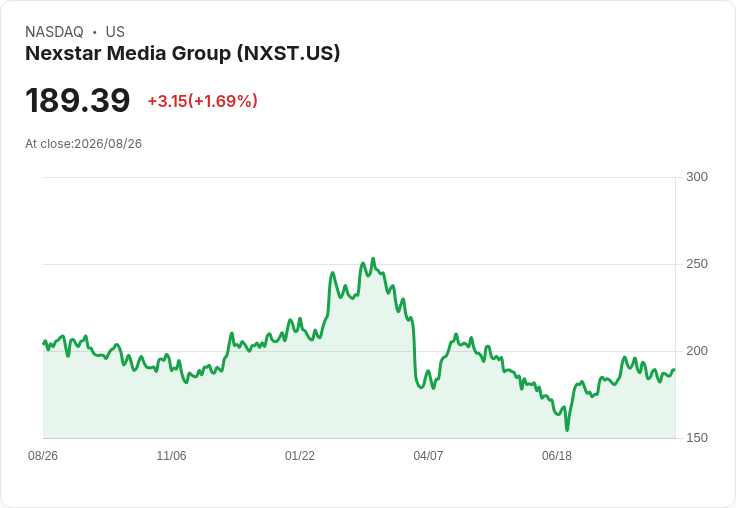The height and width of the screenshot is (508, 736).
Task: Click the At close:2026/08/26 date label
Action: [x=84, y=144]
